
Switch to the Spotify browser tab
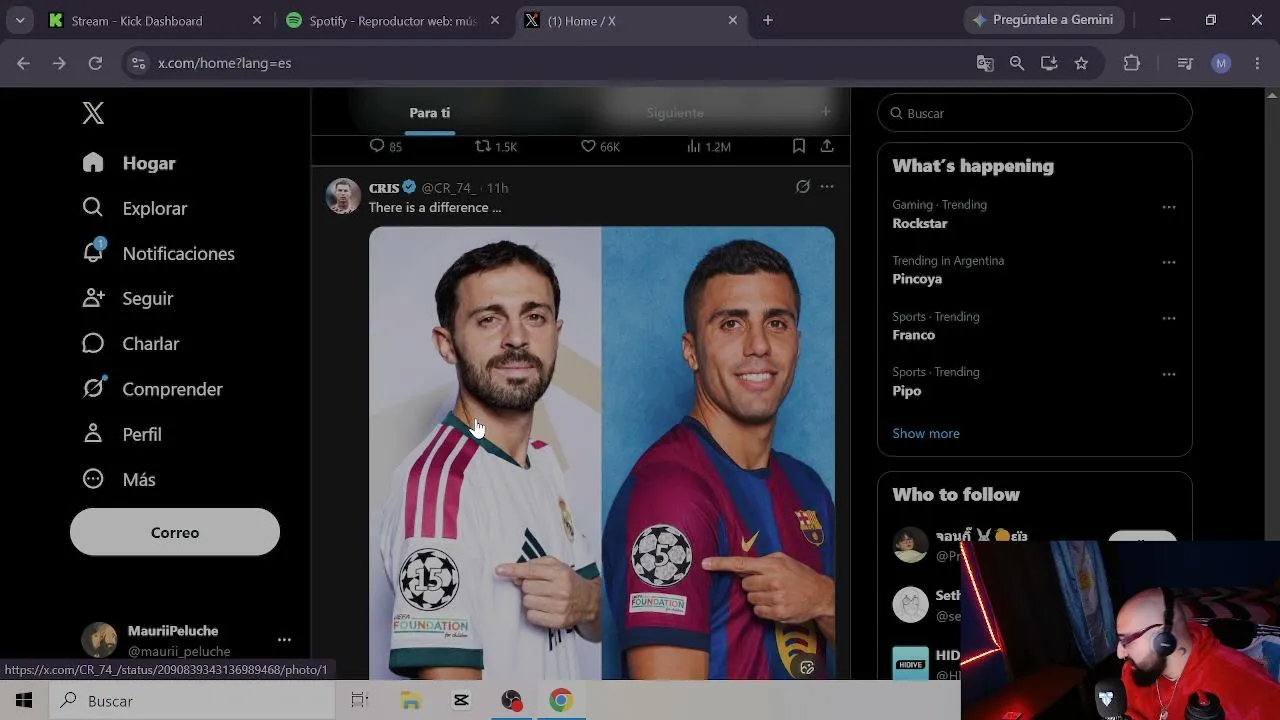tap(392, 20)
